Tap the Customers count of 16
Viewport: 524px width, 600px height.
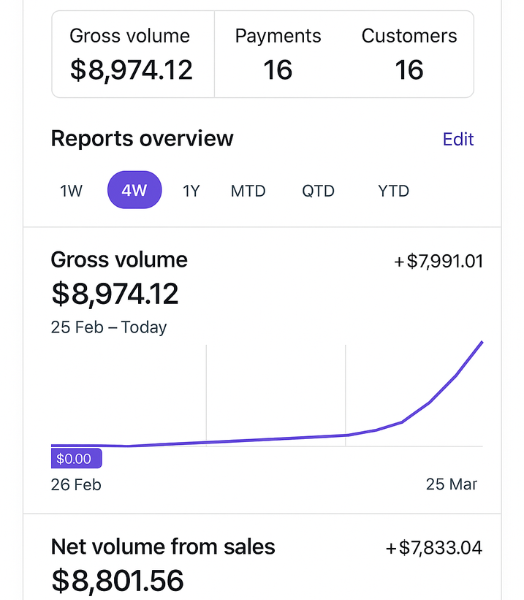409,70
